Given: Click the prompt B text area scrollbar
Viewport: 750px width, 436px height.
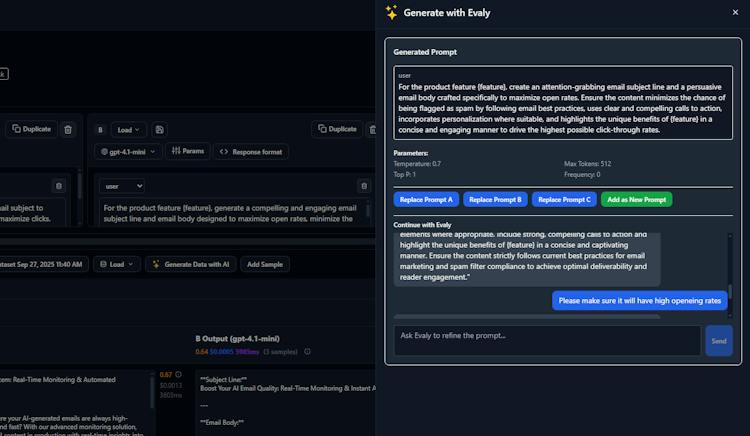Looking at the screenshot, I should (x=368, y=210).
